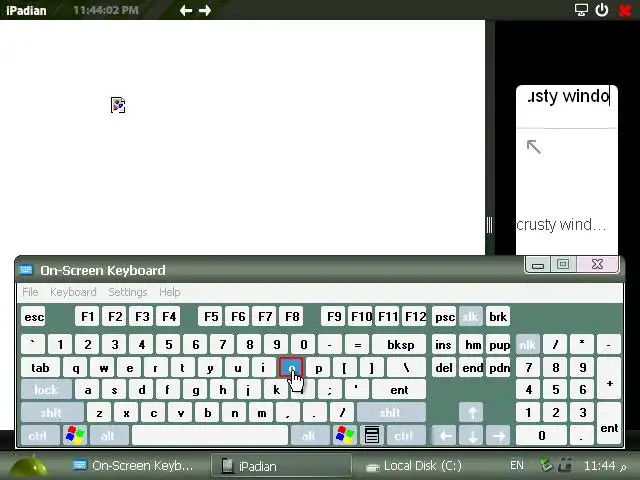Click the w letter key
The height and width of the screenshot is (480, 640).
point(104,368)
